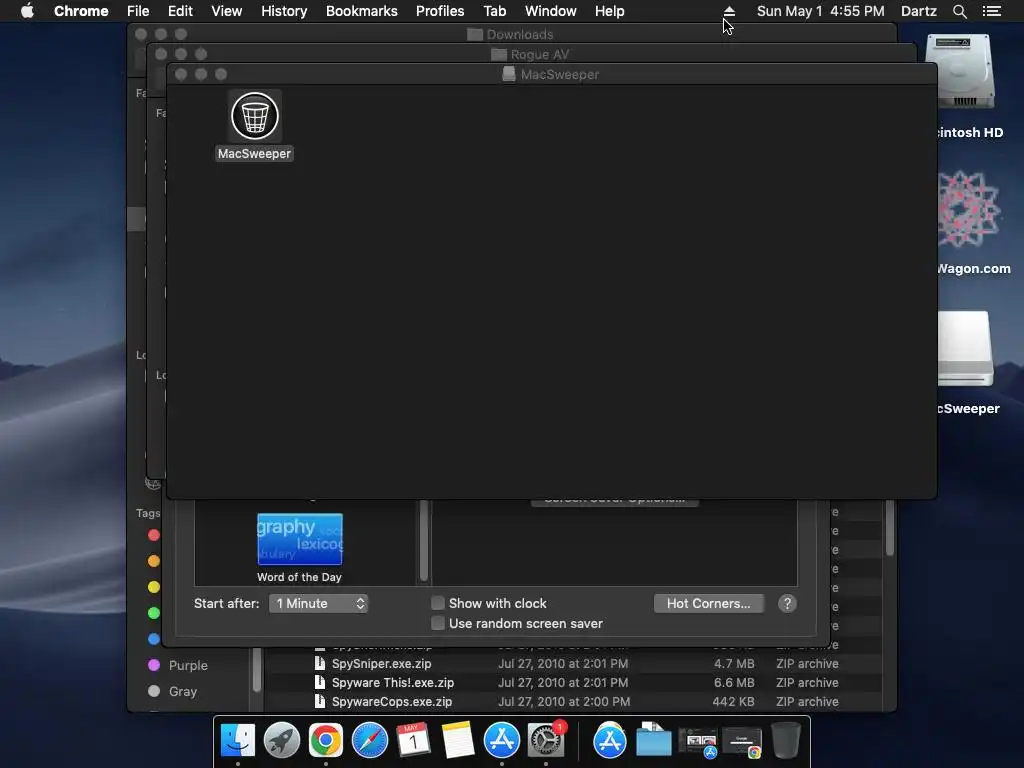Open the Bookmarks menu
The height and width of the screenshot is (768, 1024).
[362, 11]
